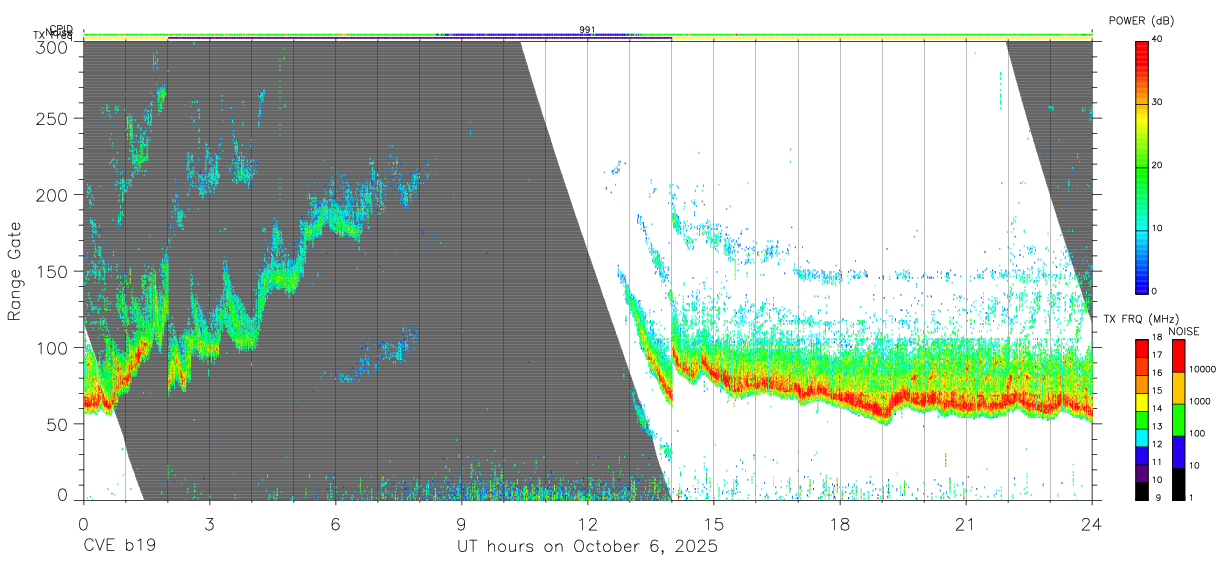
Task: Click the black 9-10 MHz TX FRQ swatch
Action: 1142,491
